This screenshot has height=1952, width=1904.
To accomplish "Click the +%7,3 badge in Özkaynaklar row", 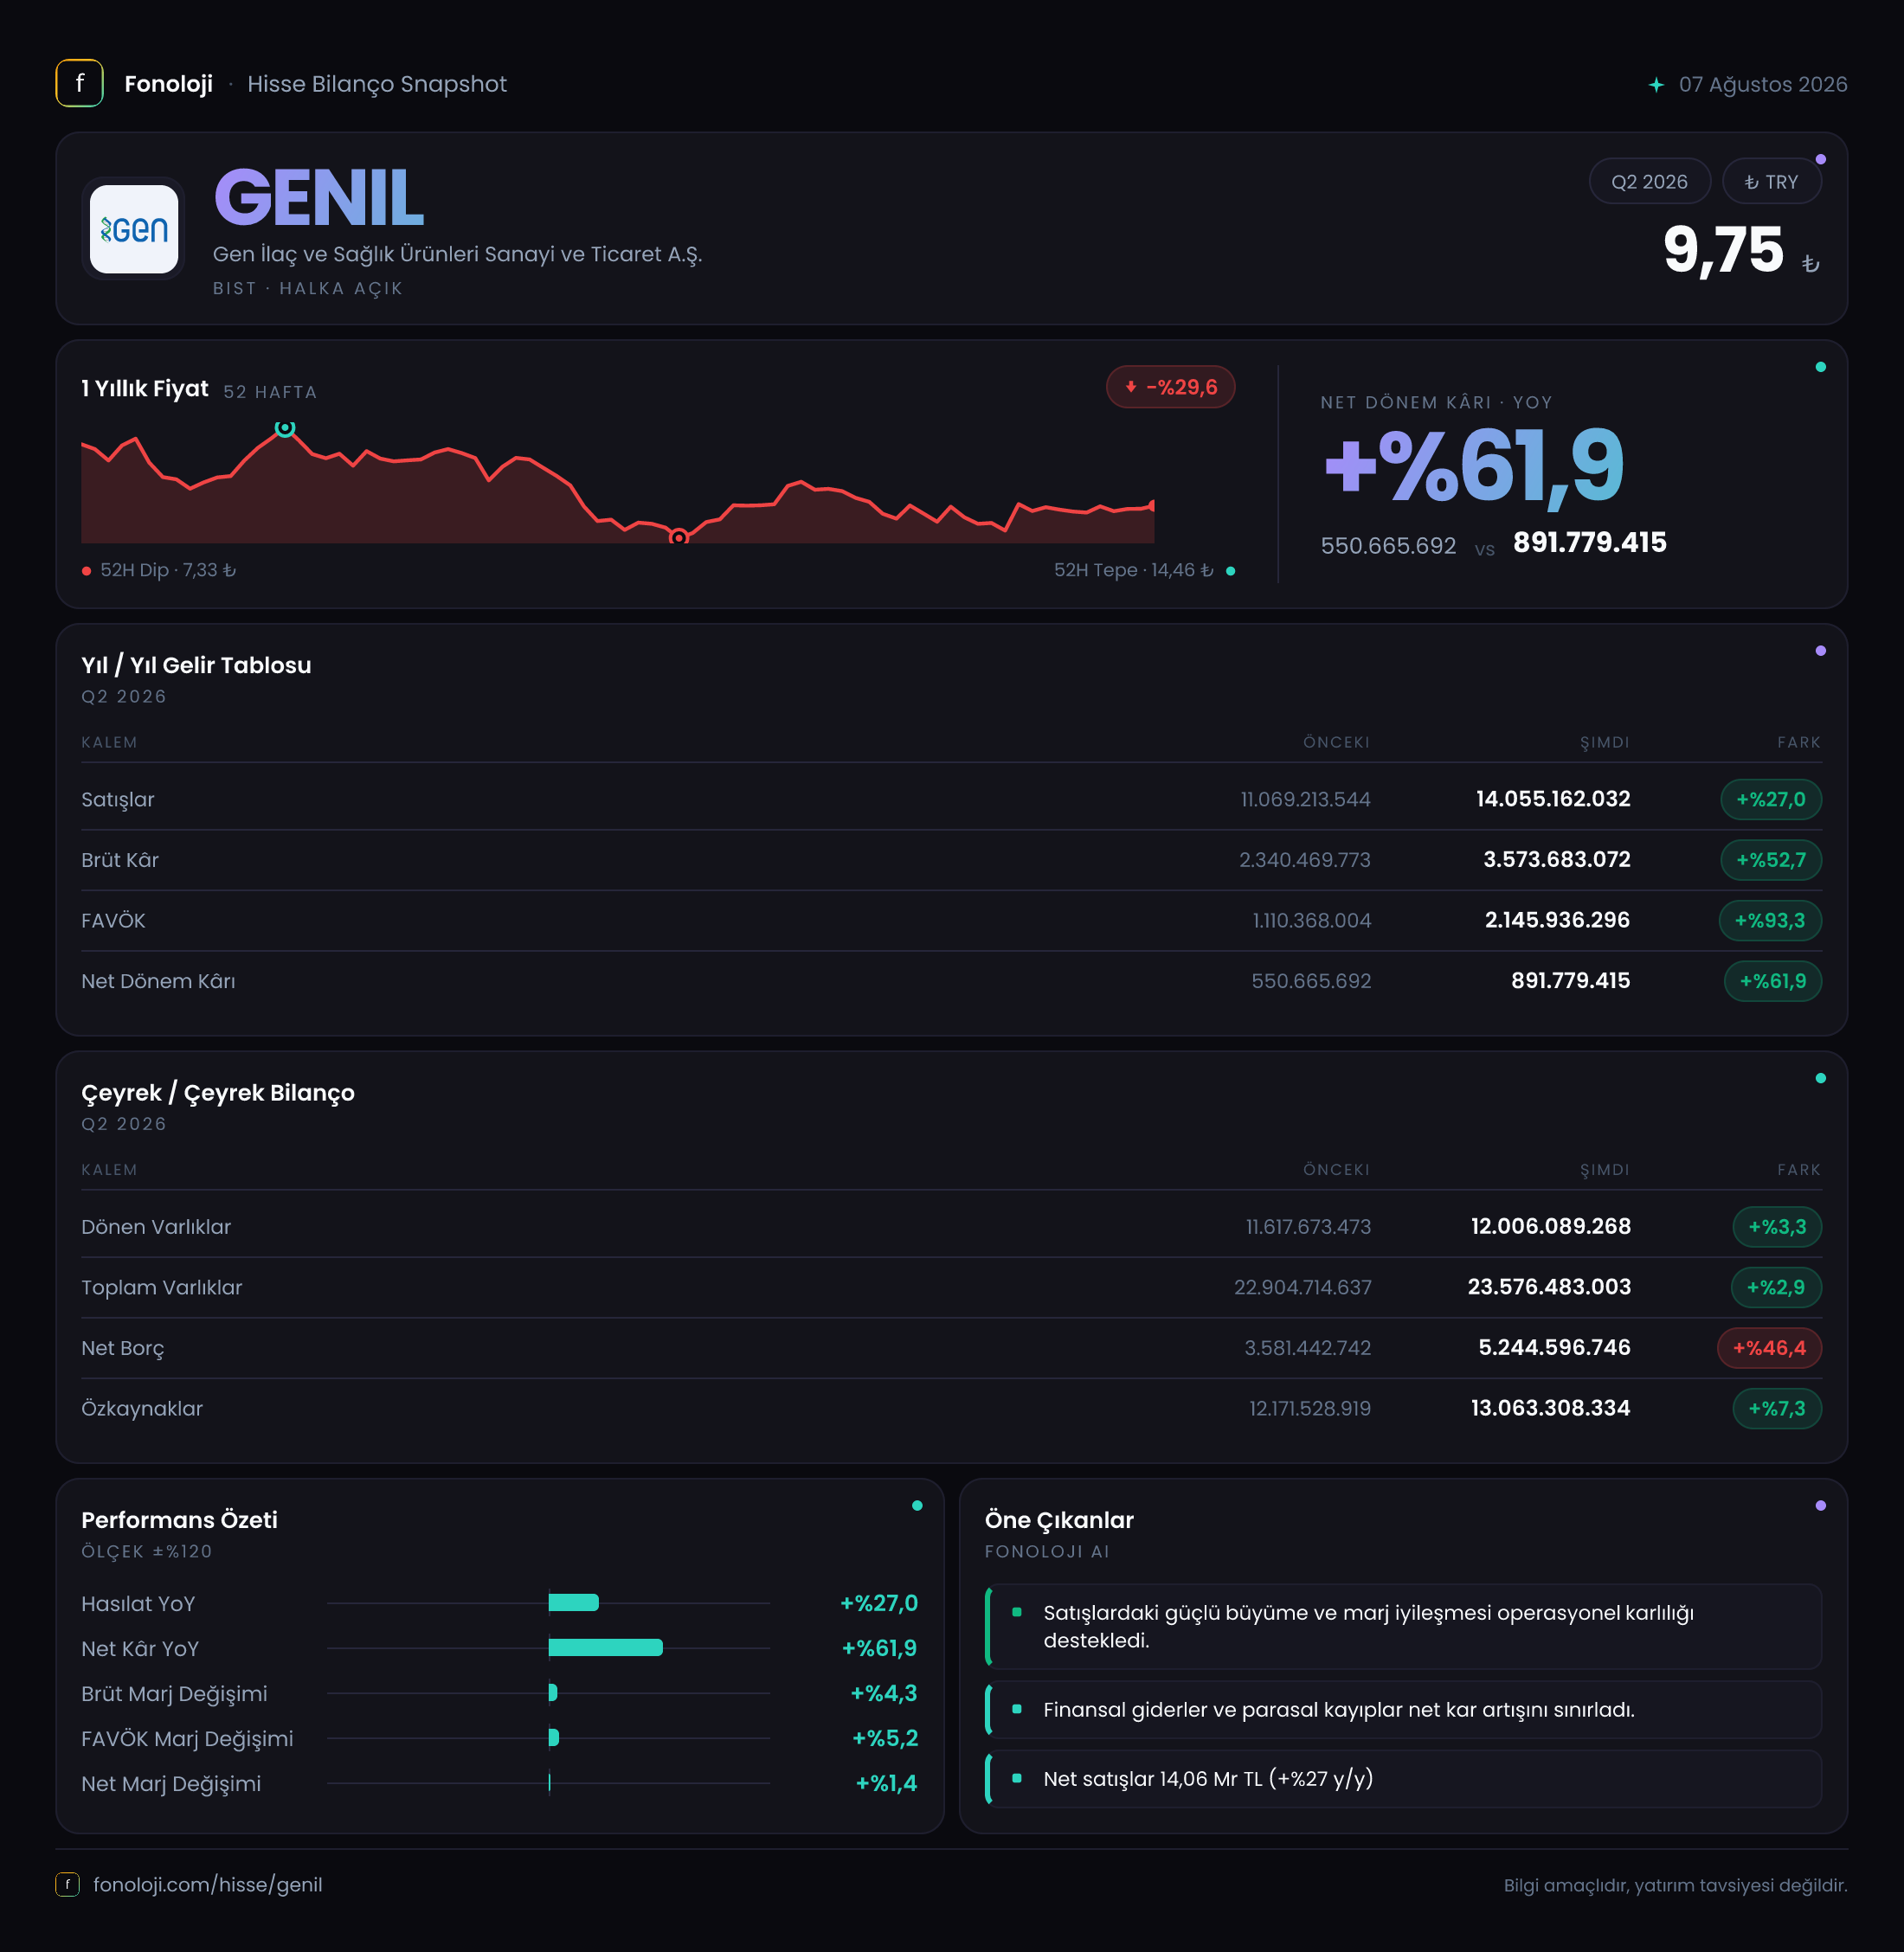I will coord(1776,1408).
